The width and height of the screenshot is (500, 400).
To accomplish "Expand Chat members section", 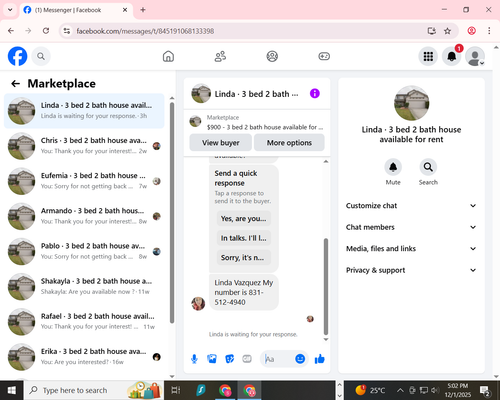I will click(411, 227).
